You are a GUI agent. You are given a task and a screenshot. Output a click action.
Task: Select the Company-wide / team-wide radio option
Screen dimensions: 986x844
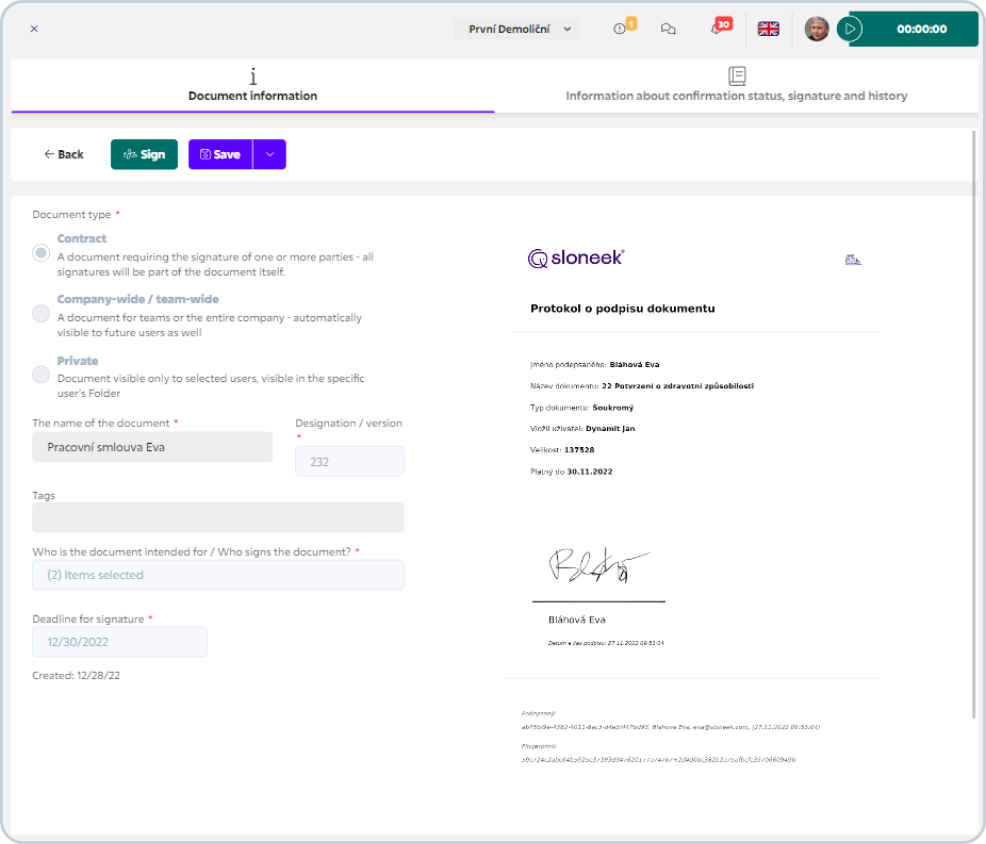(x=41, y=314)
